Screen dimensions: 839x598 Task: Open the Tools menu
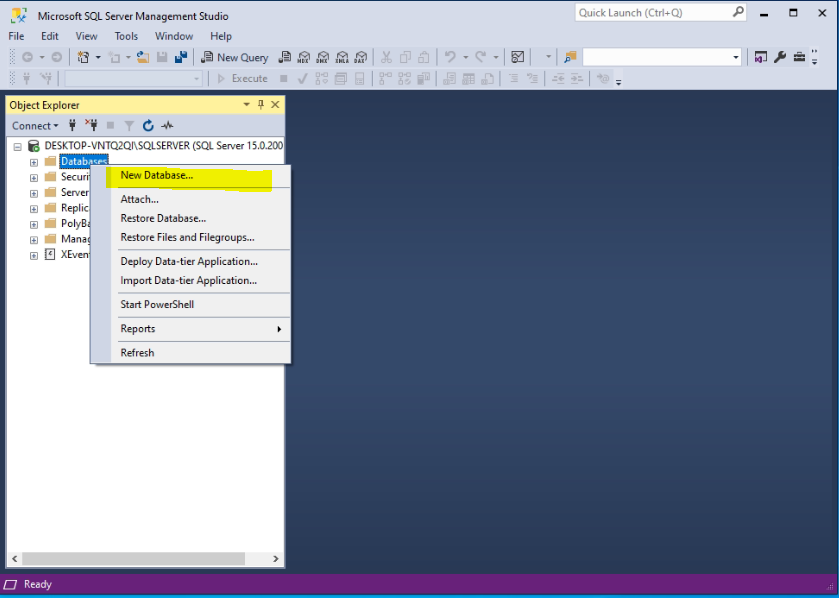point(126,36)
